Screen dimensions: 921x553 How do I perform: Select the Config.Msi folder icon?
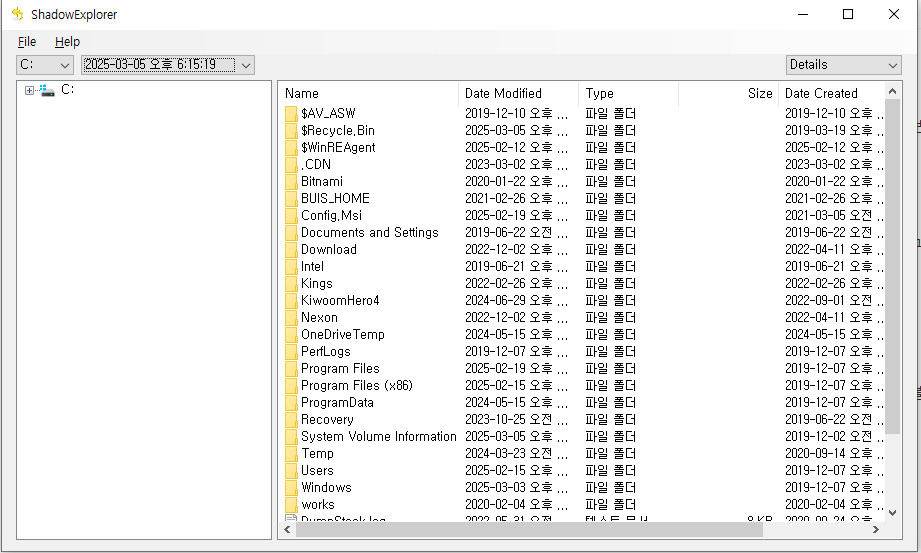pos(291,216)
